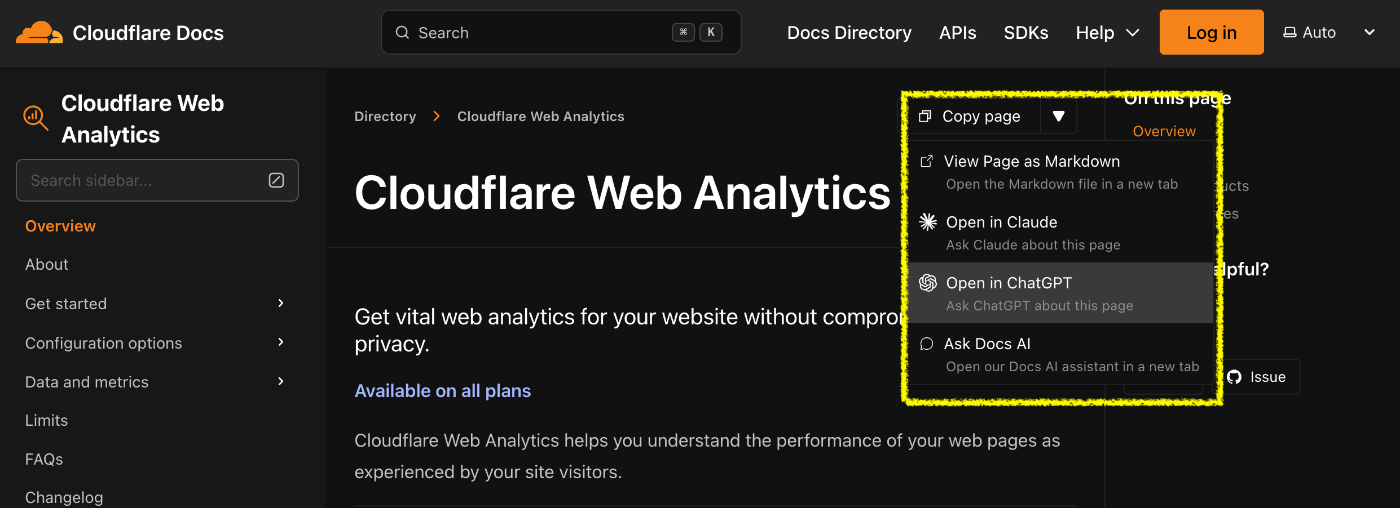Focus the Search sidebar input field

tap(157, 181)
